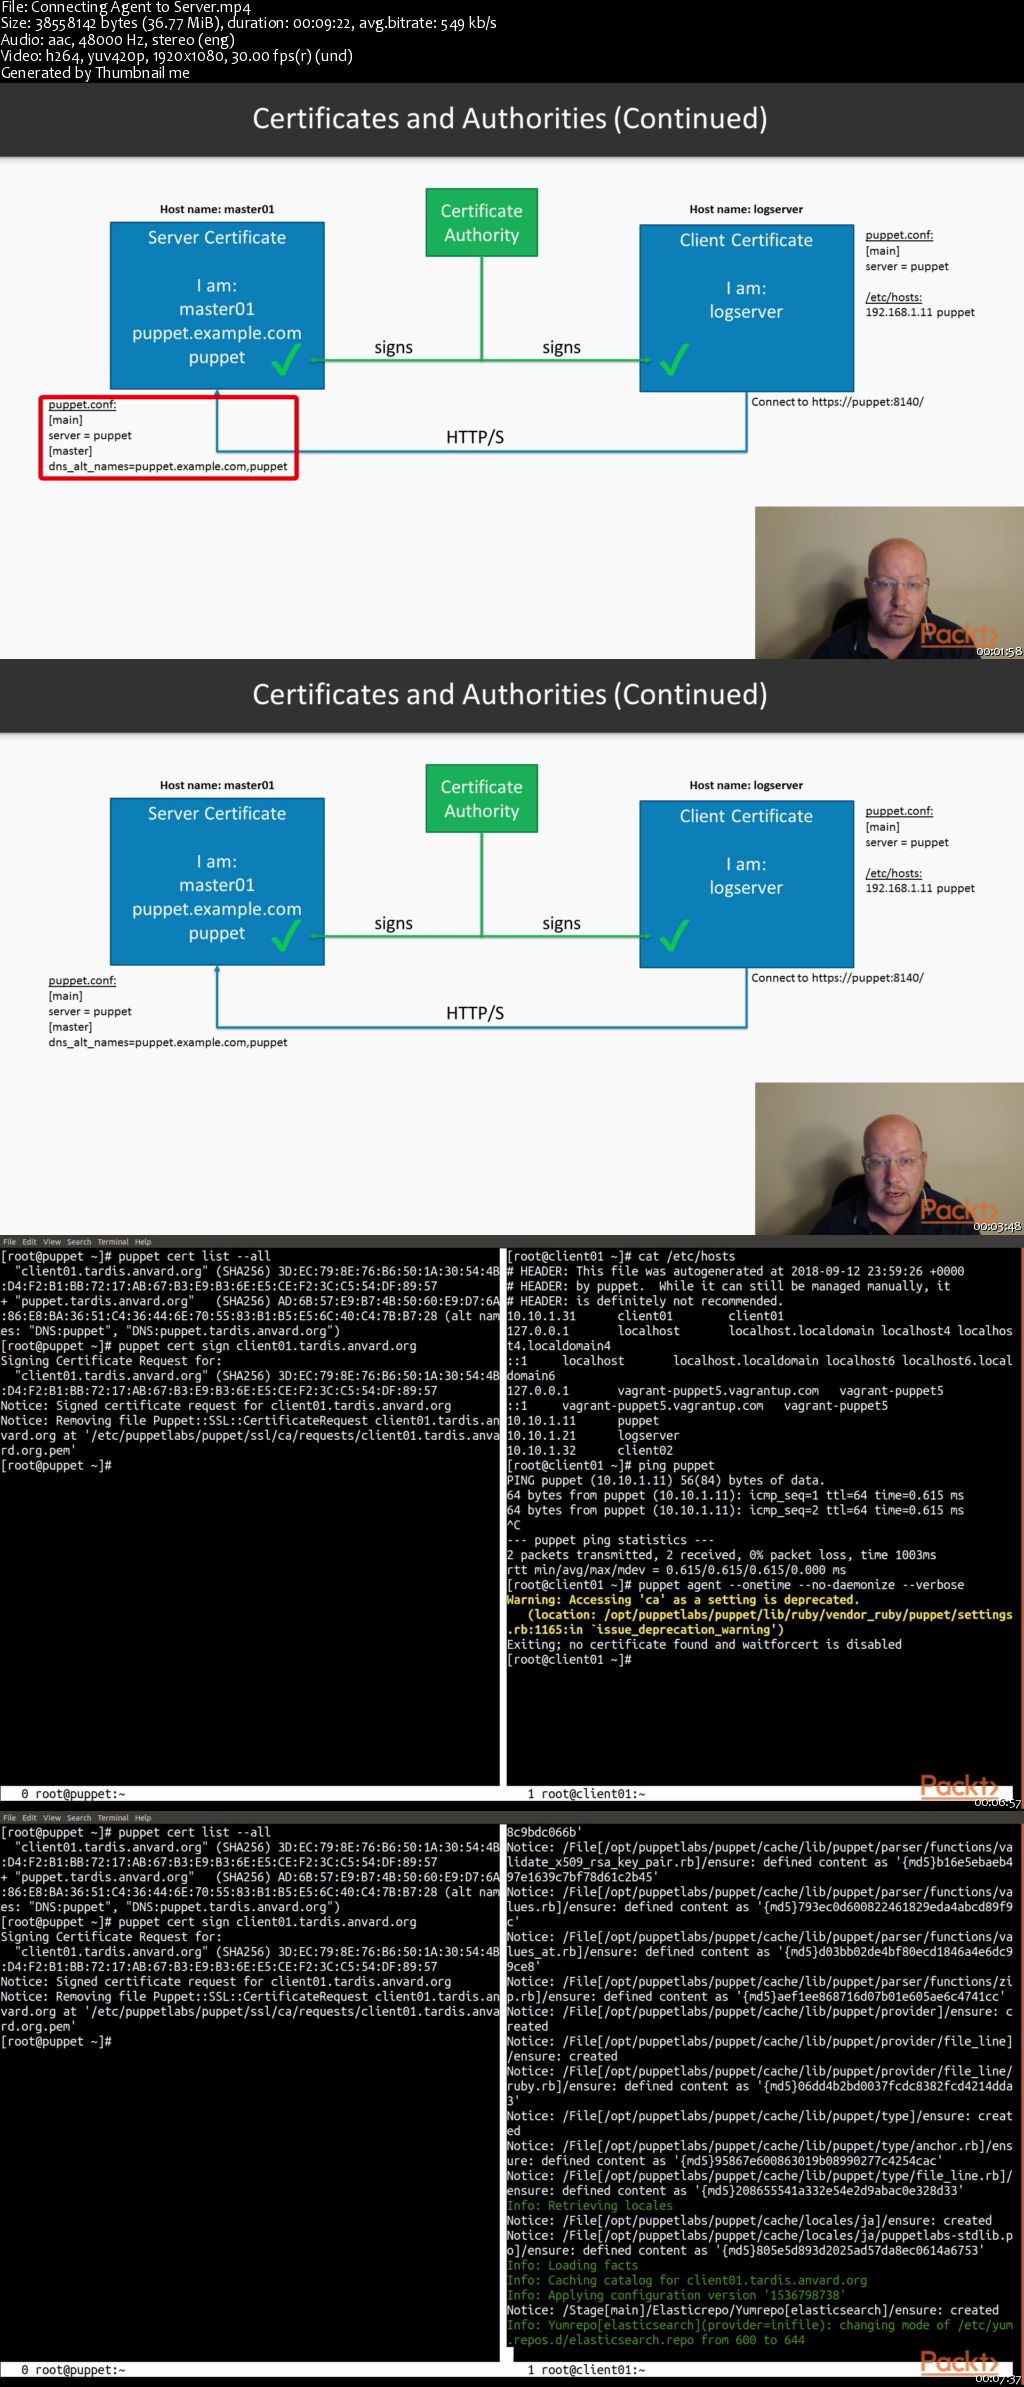
Task: Click green checkmark in 00:01:58 slide's Server Certificate box
Action: 286,359
